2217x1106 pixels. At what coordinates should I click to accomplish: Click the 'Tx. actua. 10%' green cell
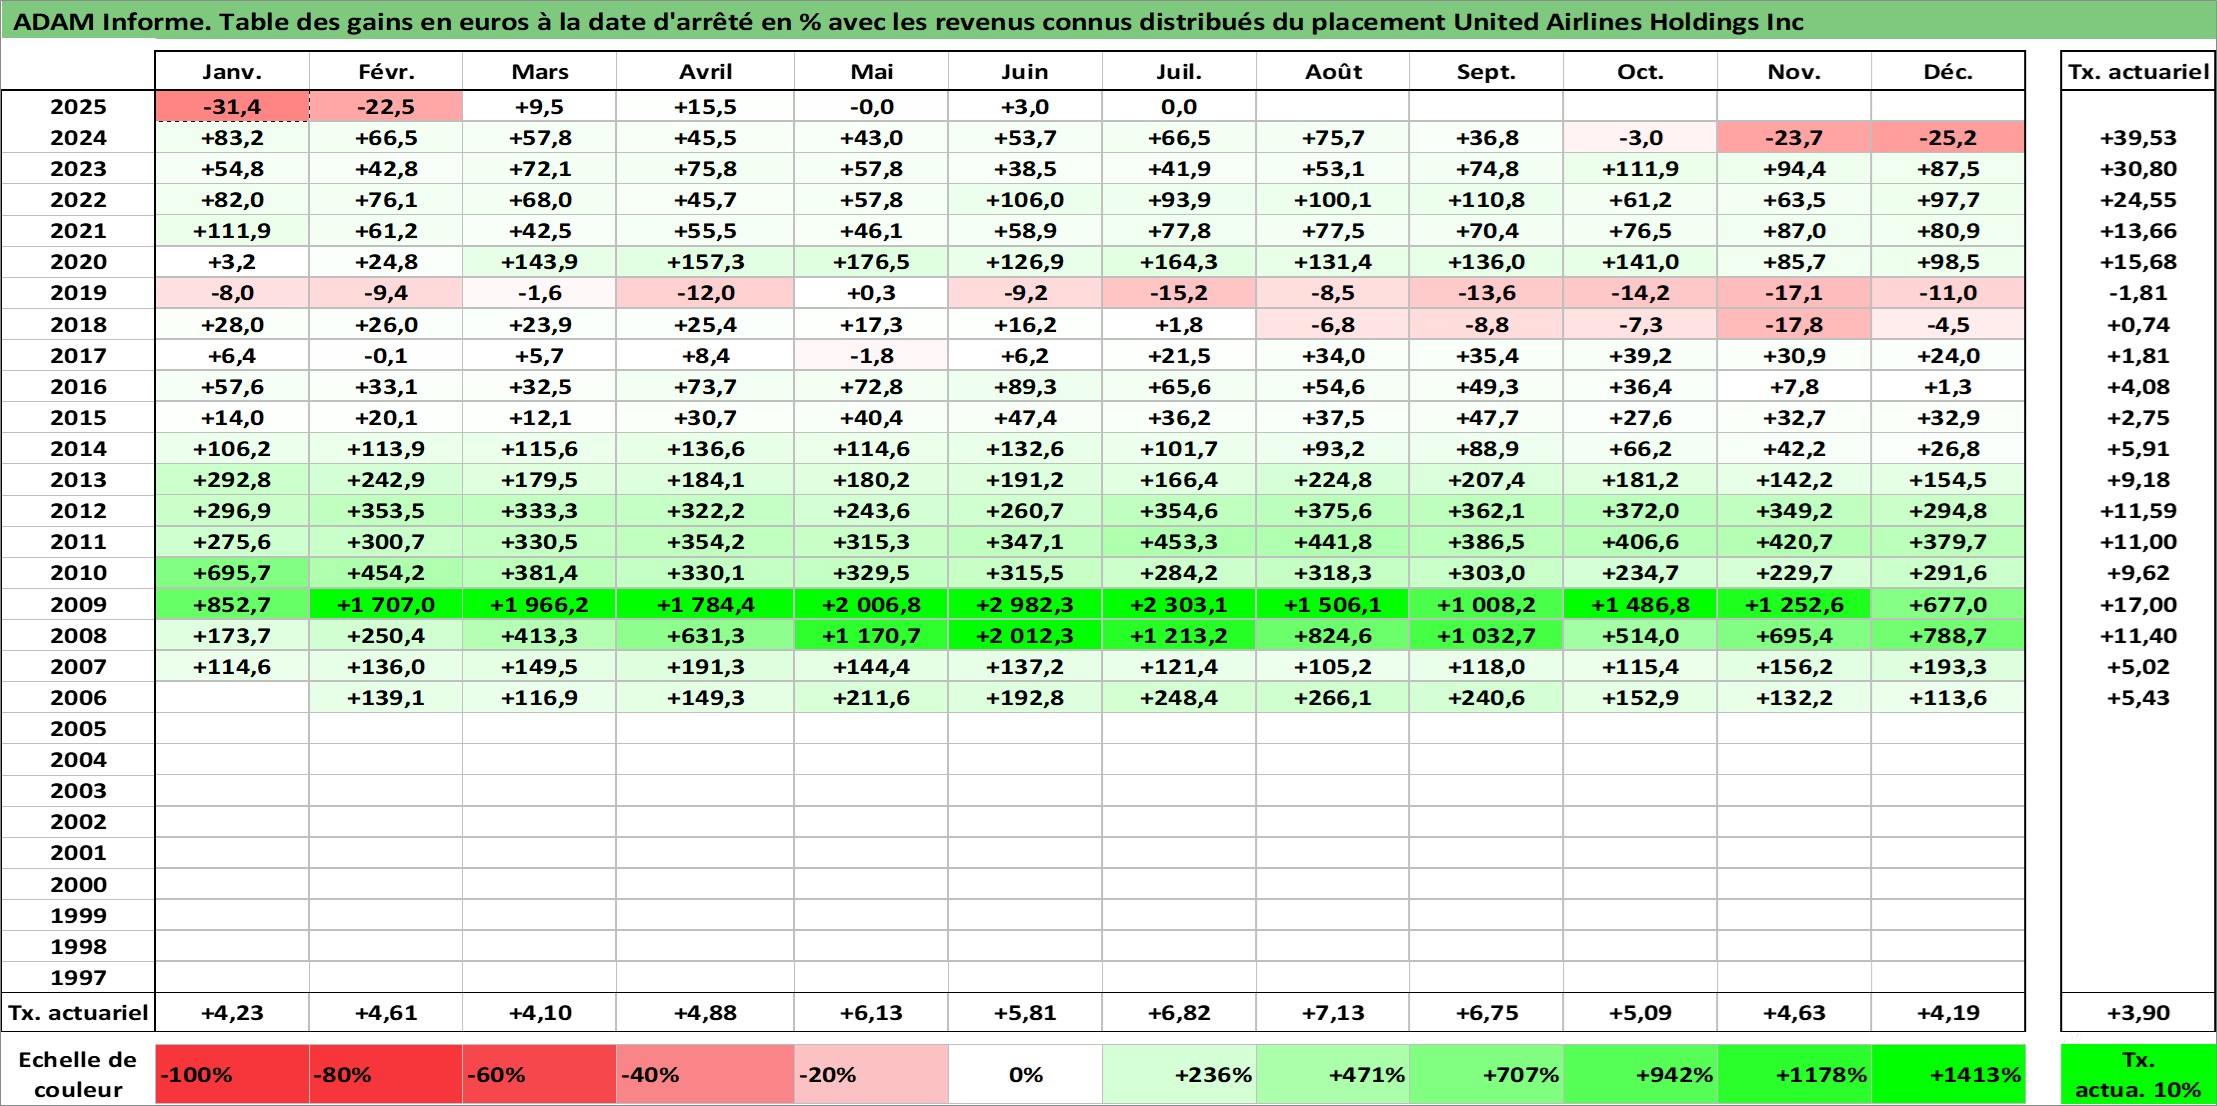click(2138, 1074)
